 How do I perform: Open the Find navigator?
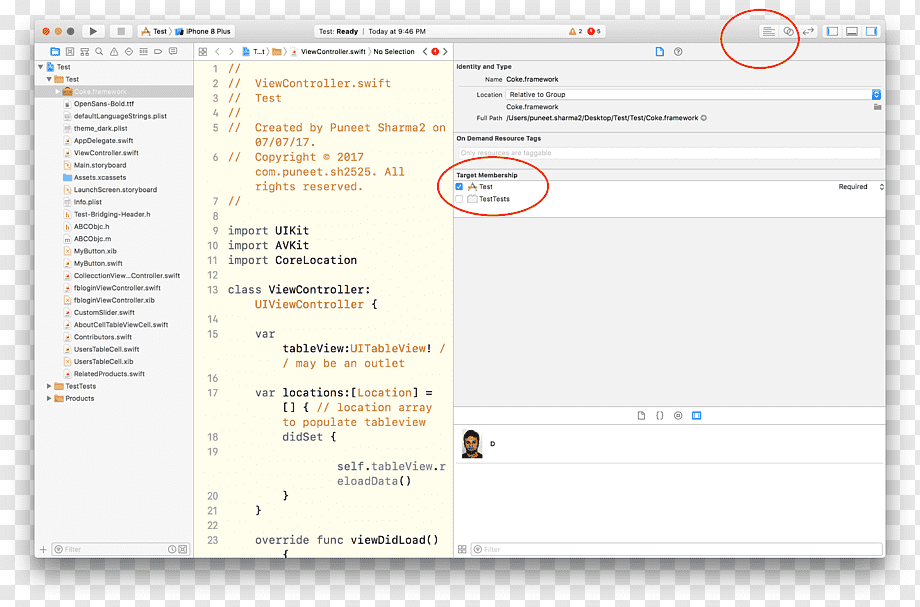99,52
